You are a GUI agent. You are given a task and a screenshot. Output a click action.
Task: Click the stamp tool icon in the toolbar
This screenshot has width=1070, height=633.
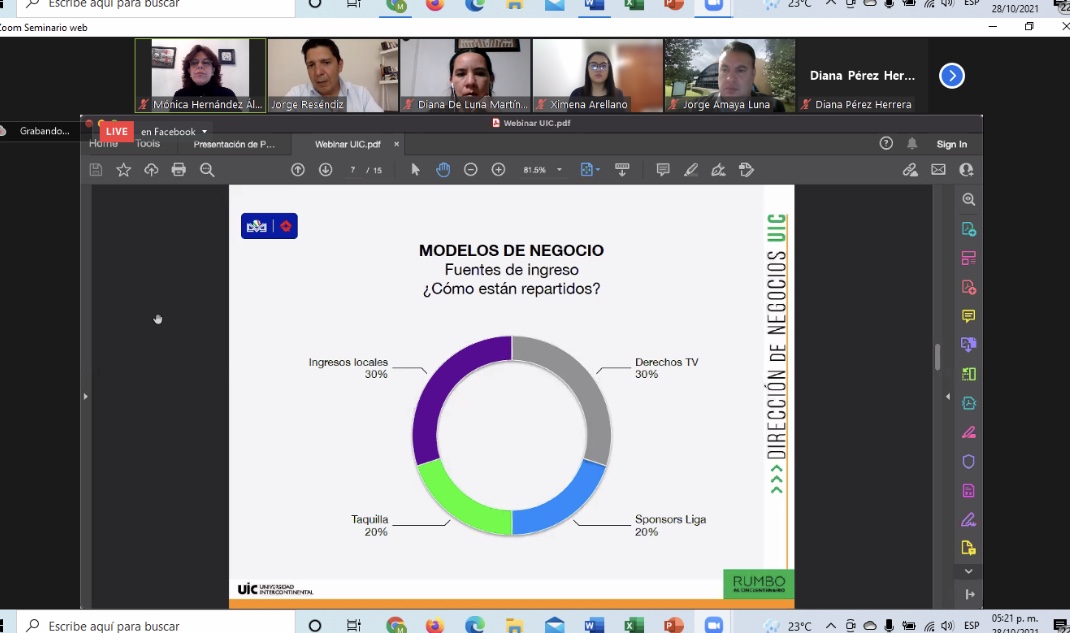point(747,170)
